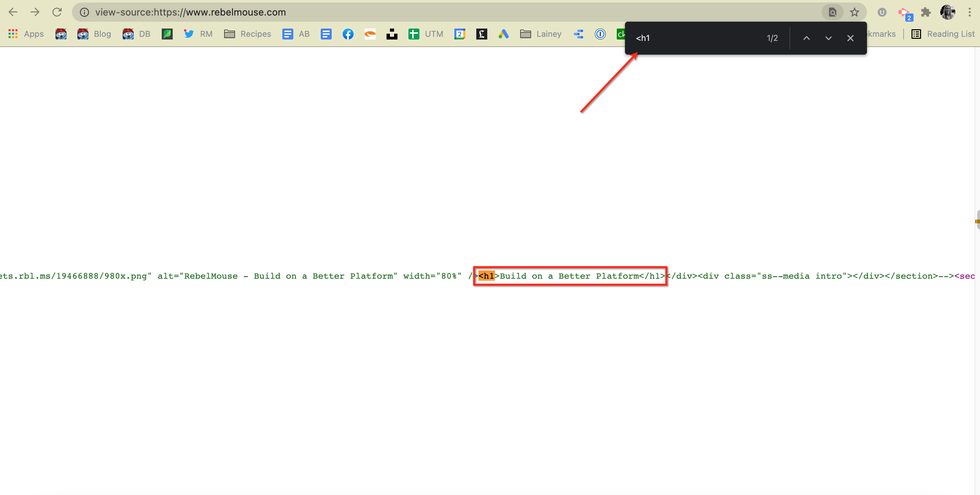Open the UTM Google Sheets bookmark
This screenshot has height=495, width=980.
pyautogui.click(x=426, y=34)
